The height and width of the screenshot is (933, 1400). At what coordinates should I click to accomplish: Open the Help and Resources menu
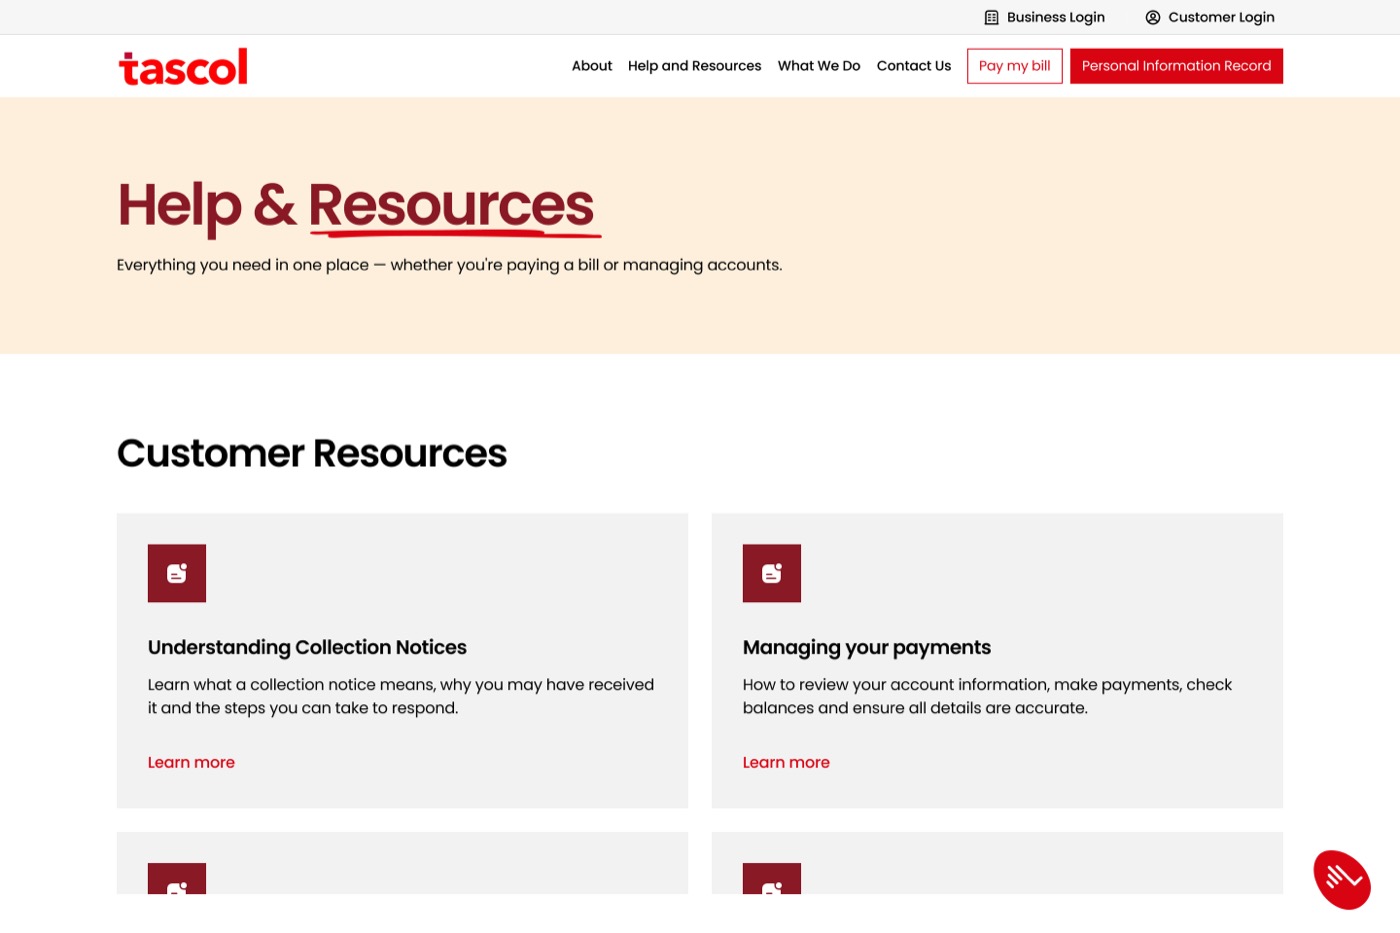(x=694, y=65)
